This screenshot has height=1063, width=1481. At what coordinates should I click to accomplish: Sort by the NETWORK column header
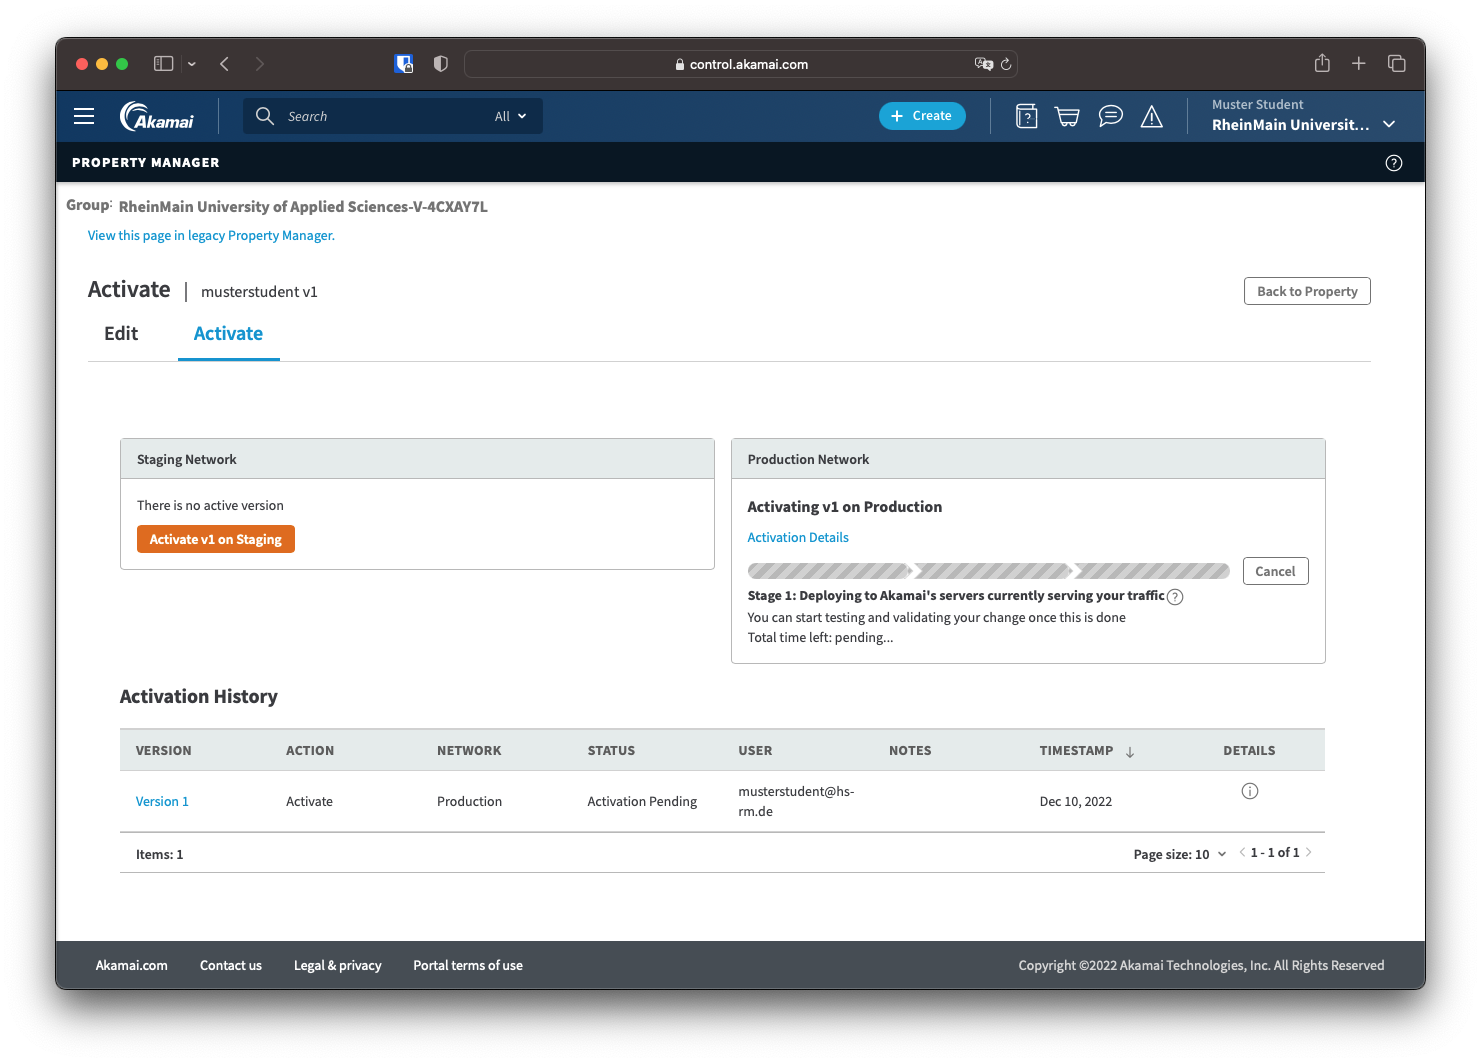(x=469, y=751)
